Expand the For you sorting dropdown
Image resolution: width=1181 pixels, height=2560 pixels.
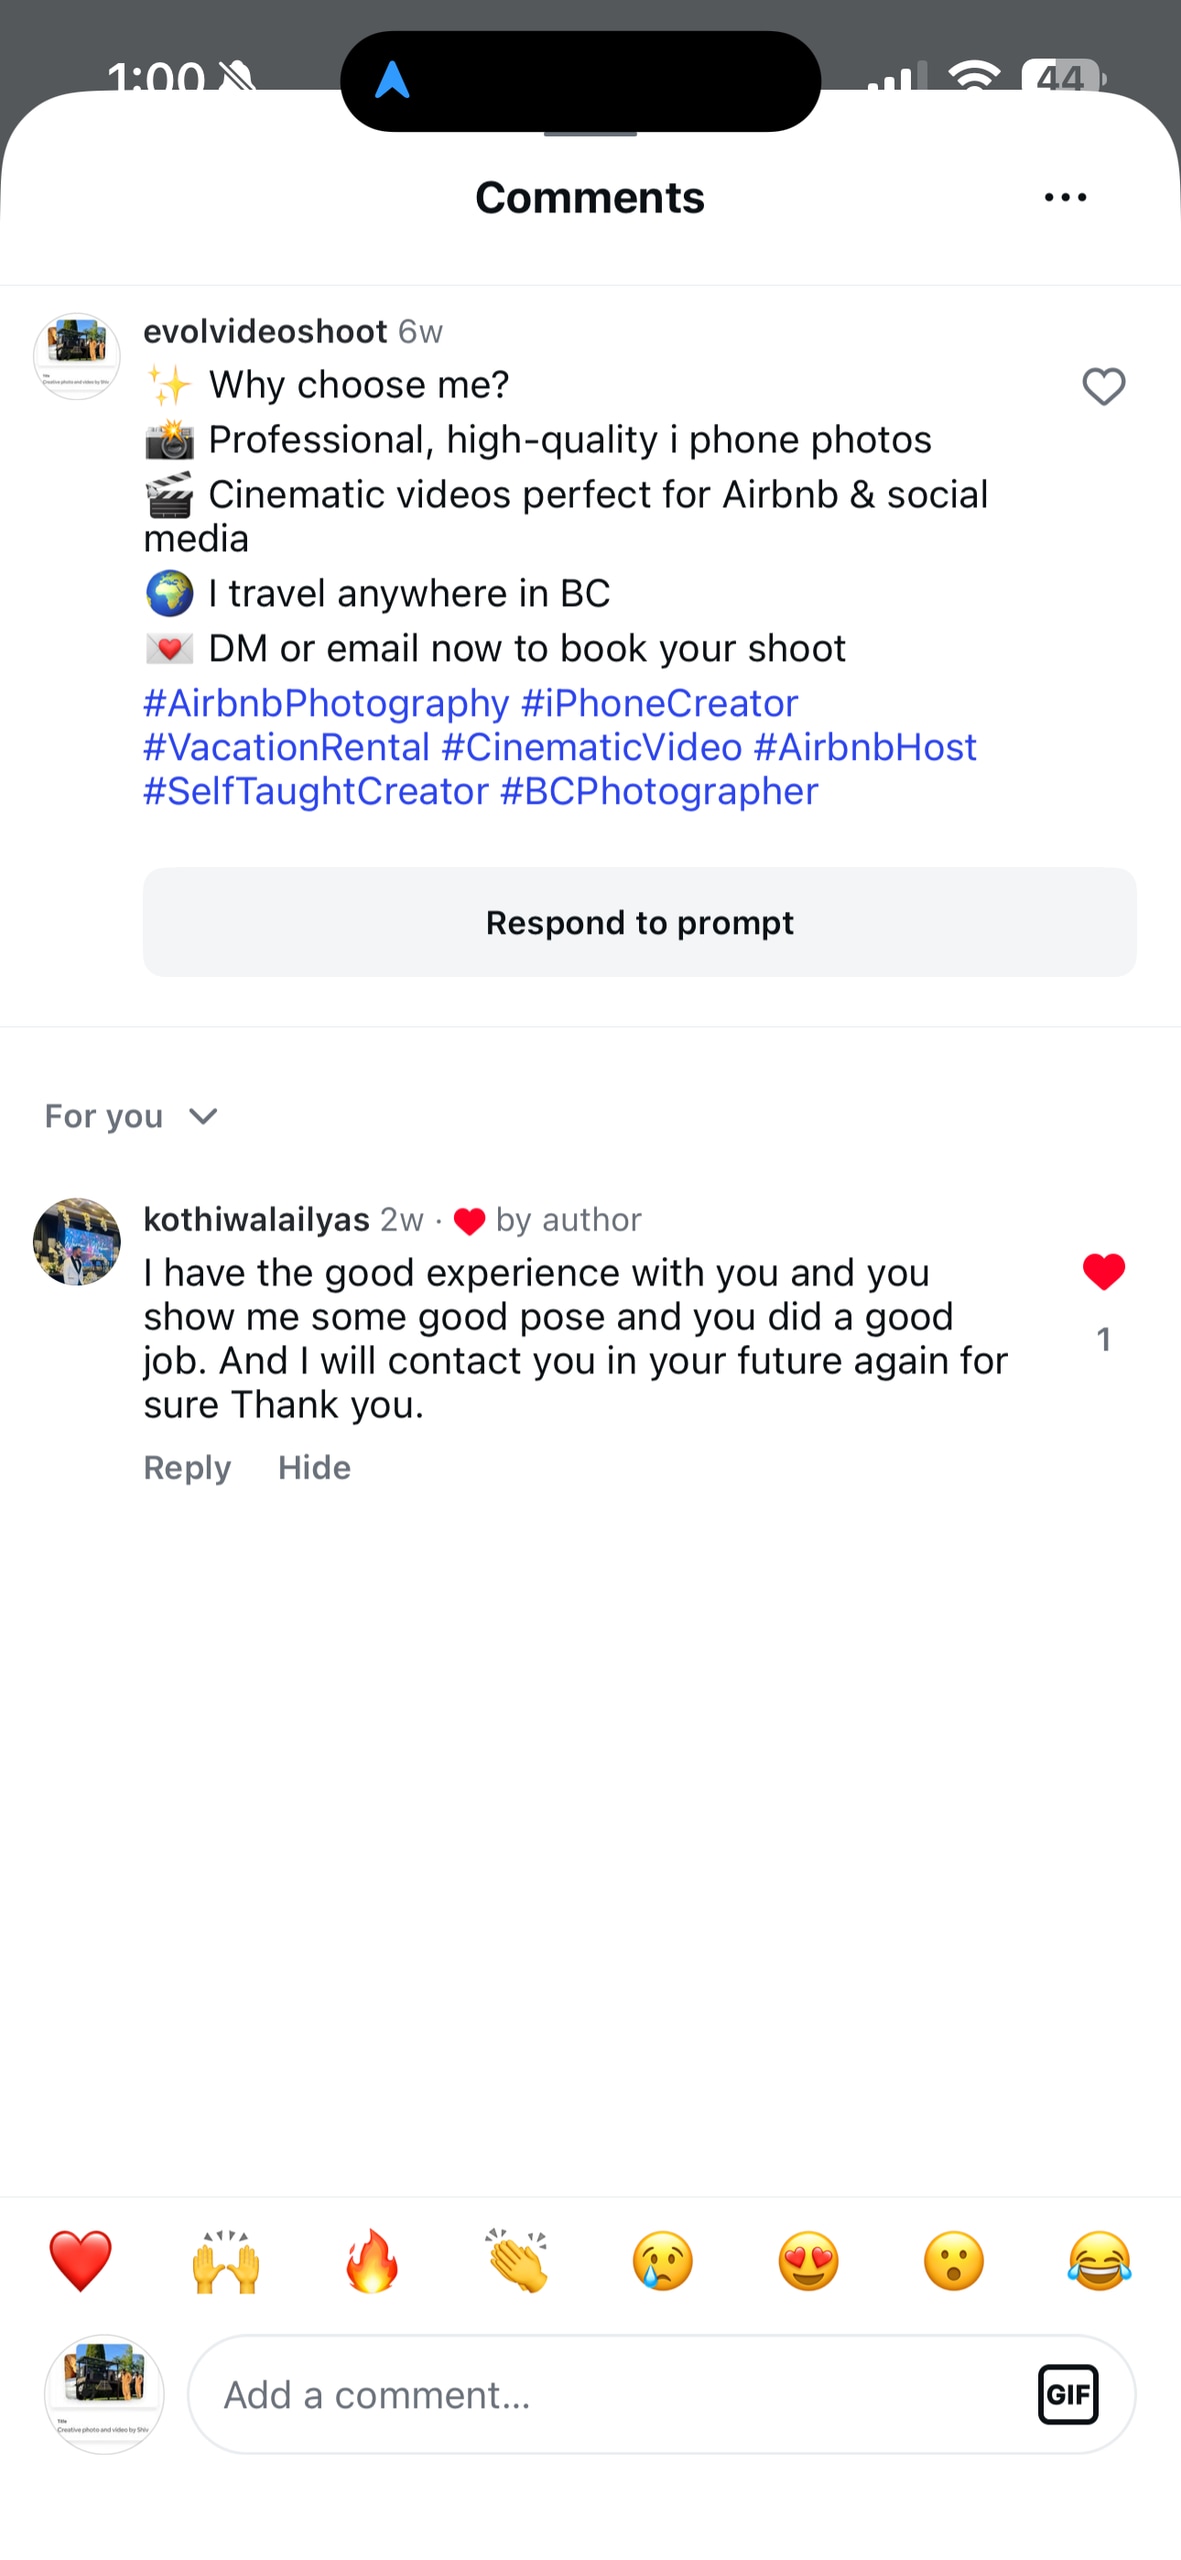coord(132,1116)
